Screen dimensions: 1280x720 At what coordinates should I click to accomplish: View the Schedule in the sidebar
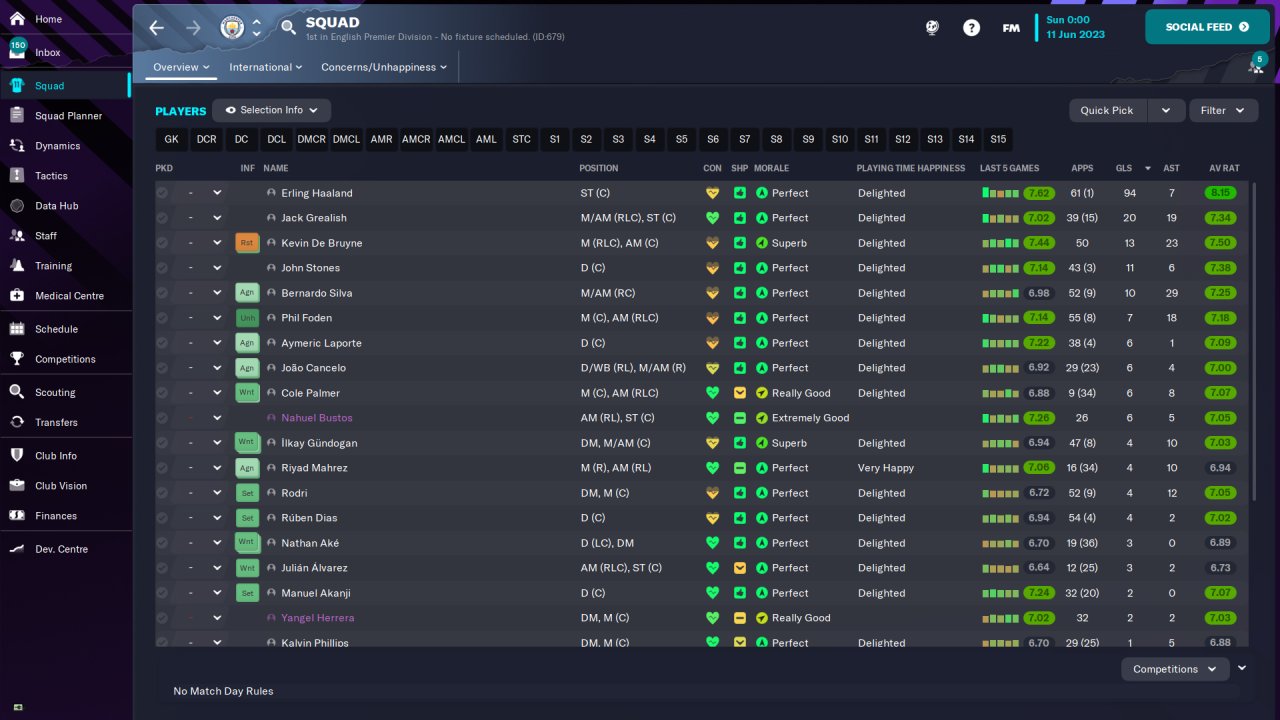click(x=66, y=329)
